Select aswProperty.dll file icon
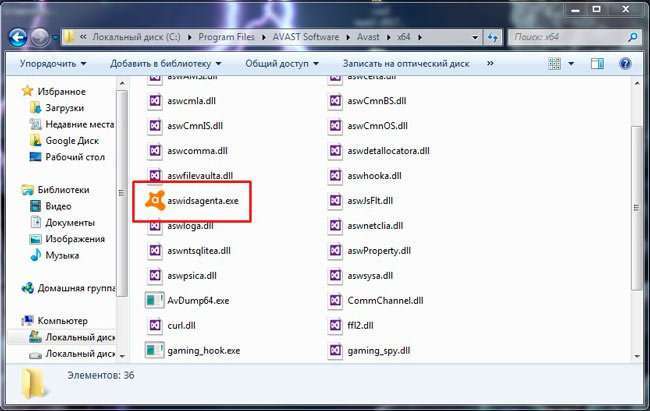This screenshot has height=411, width=650. point(335,250)
